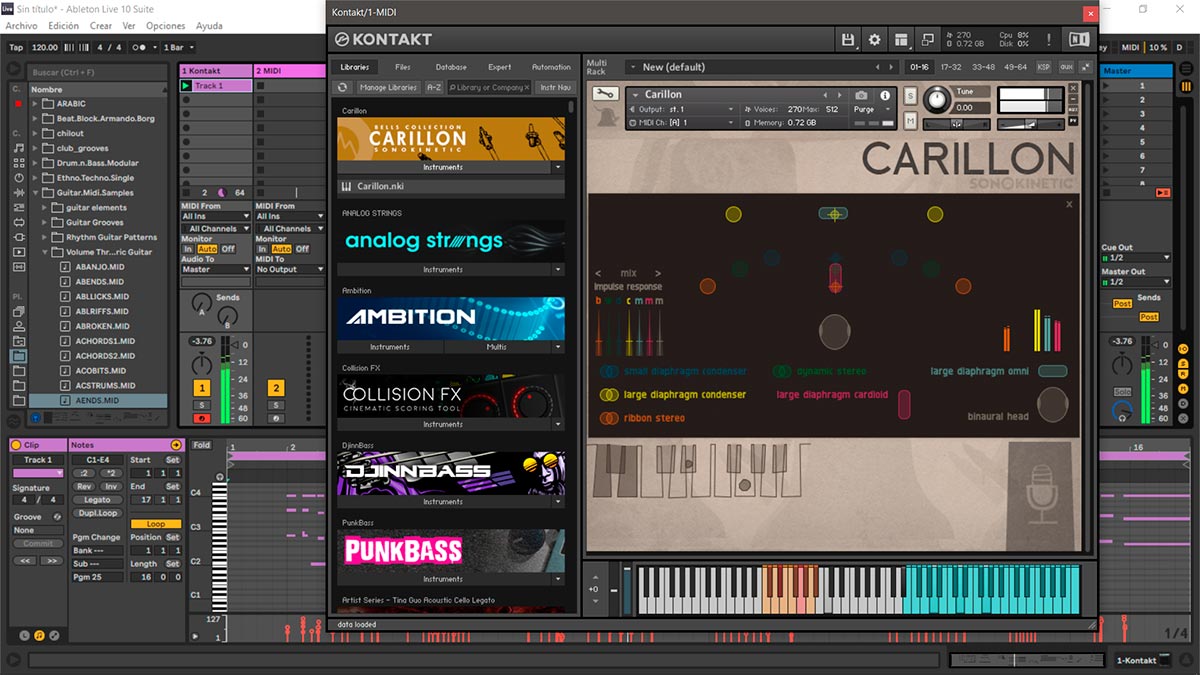Toggle Fold button in note editor

pyautogui.click(x=202, y=445)
